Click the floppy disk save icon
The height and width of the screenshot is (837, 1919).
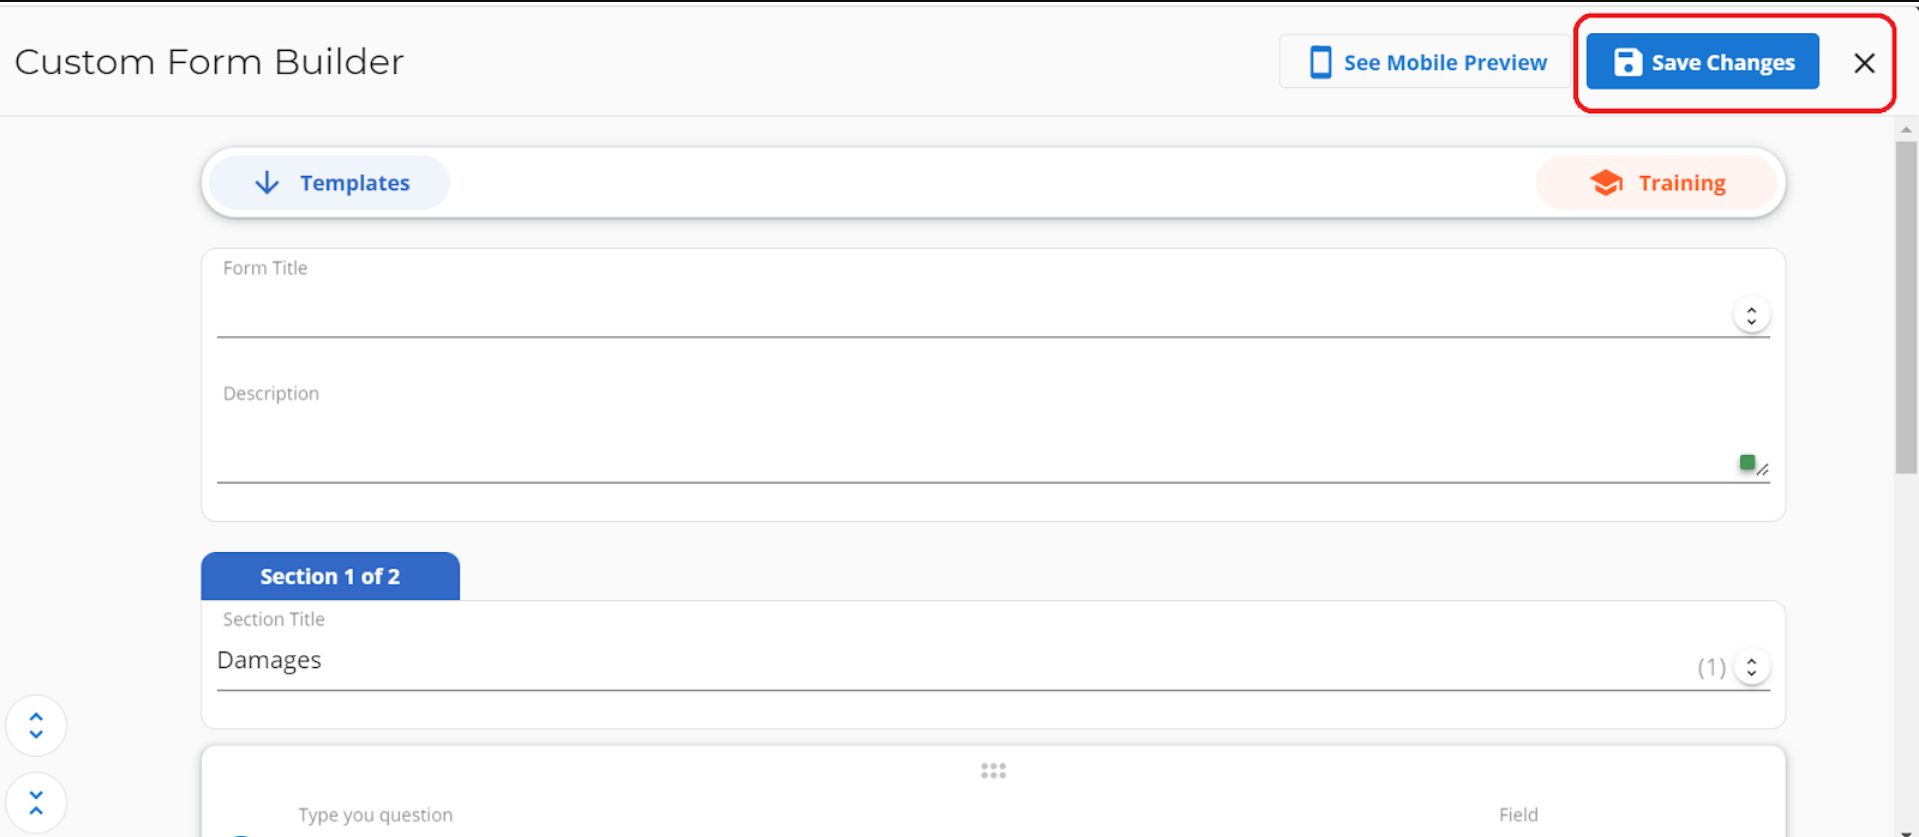point(1627,62)
